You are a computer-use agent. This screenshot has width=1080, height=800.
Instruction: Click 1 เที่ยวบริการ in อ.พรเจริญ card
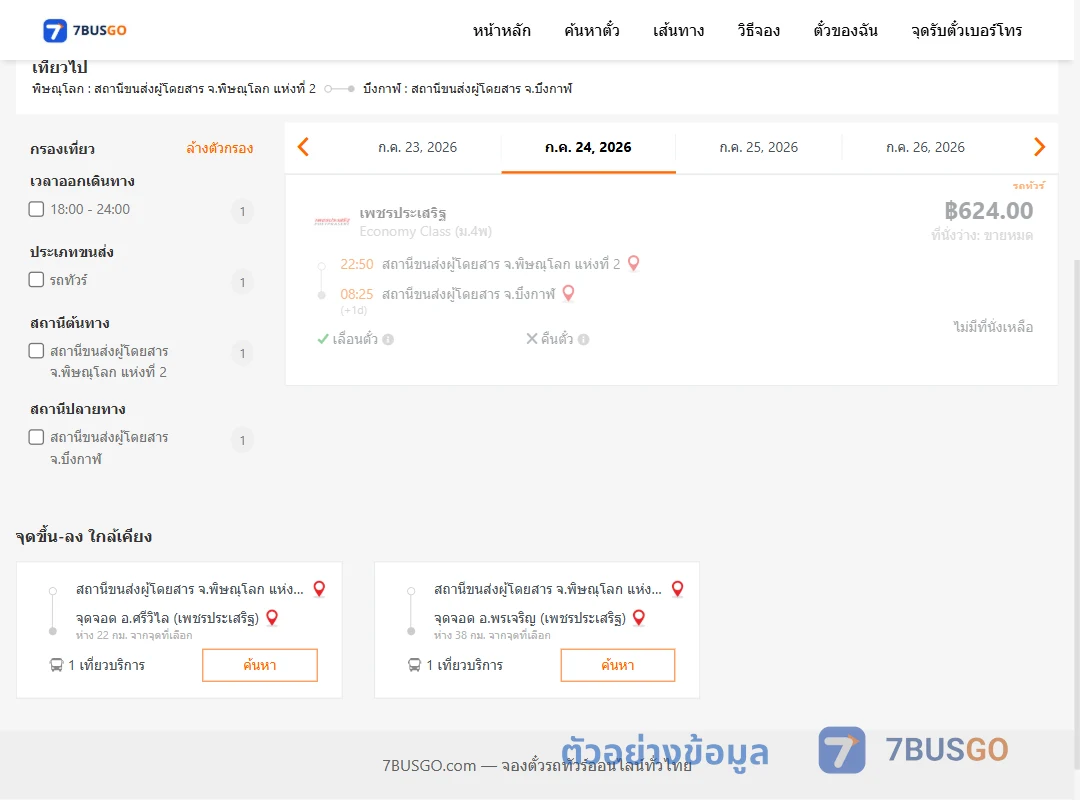[x=465, y=665]
